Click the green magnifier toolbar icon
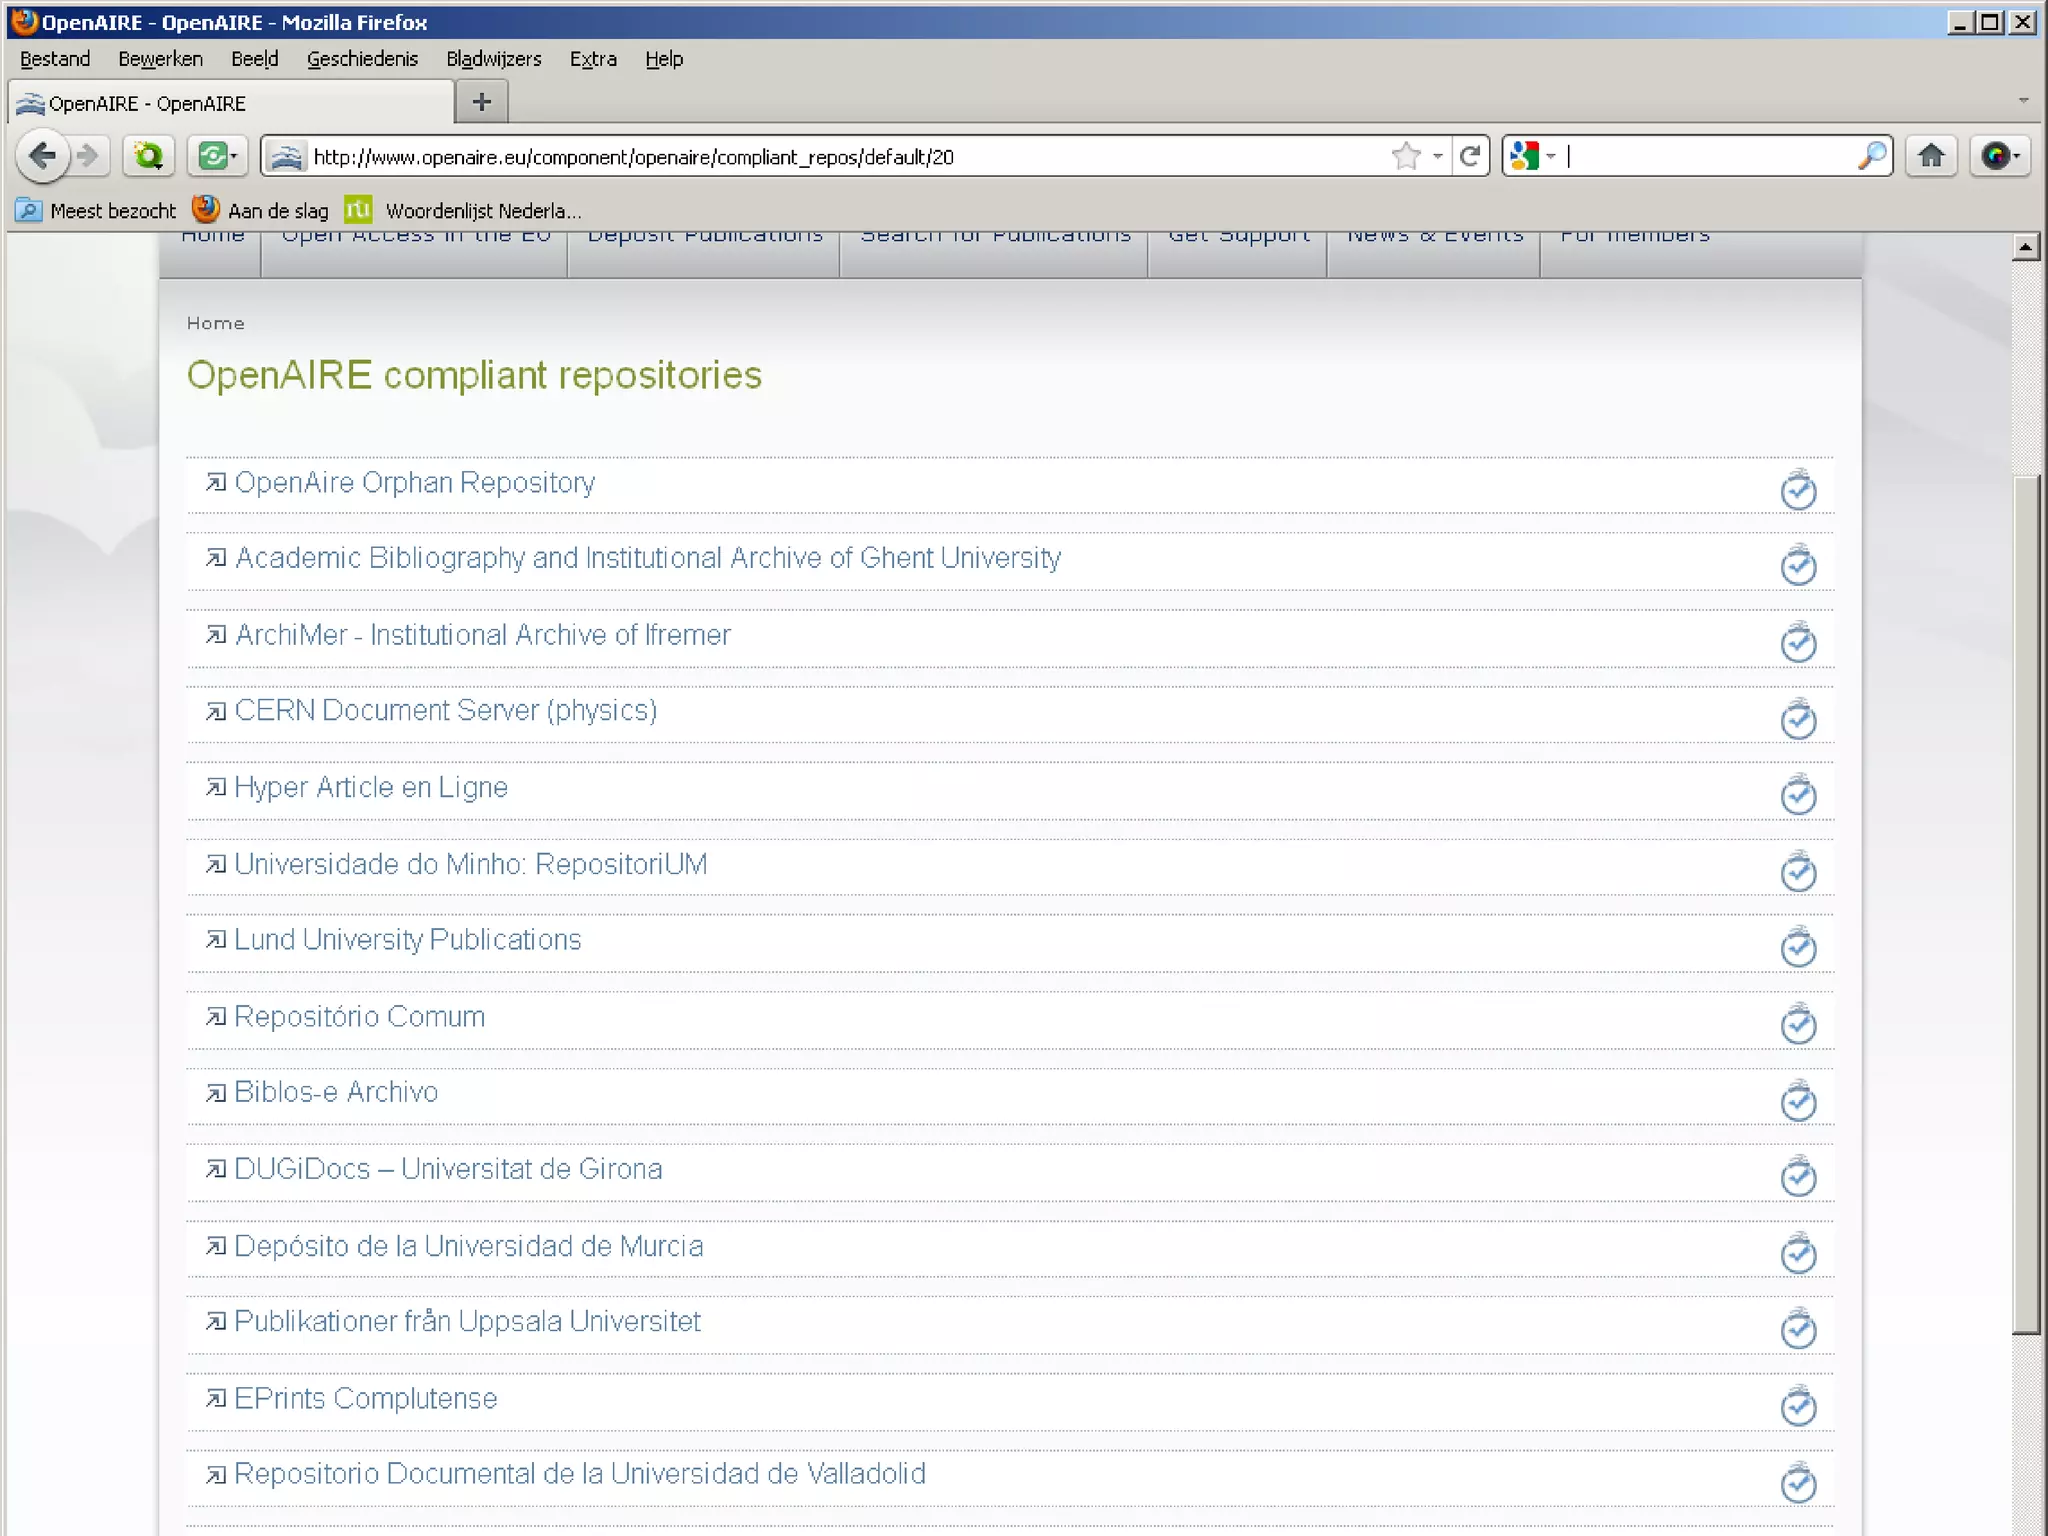 [x=149, y=156]
